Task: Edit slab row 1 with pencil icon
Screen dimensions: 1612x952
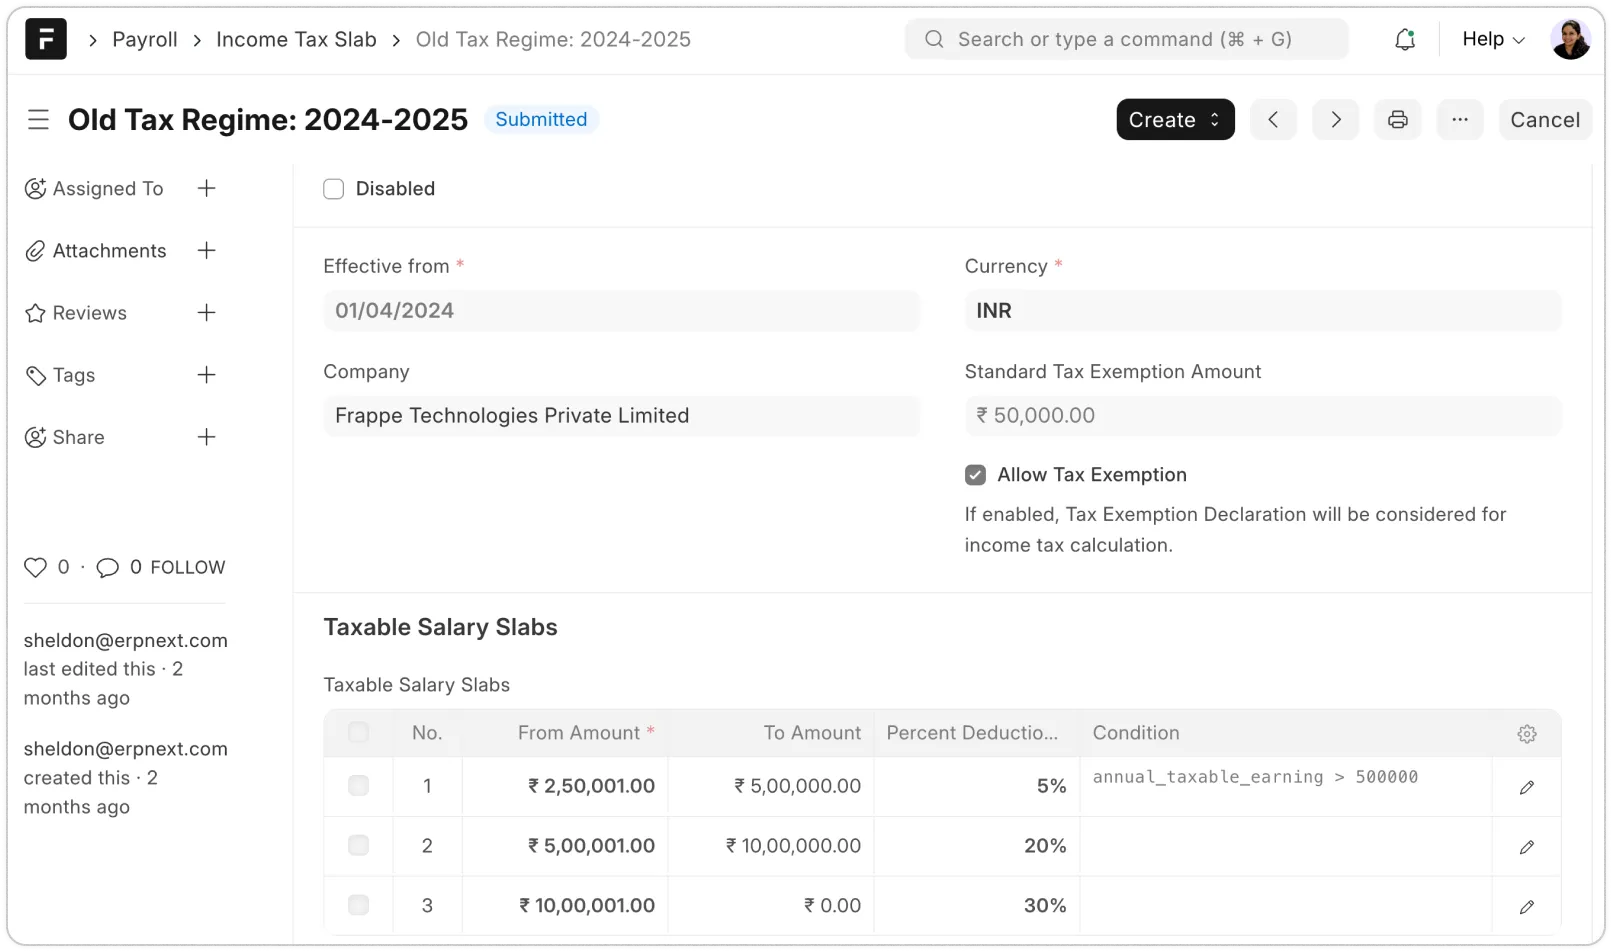Action: [x=1526, y=788]
